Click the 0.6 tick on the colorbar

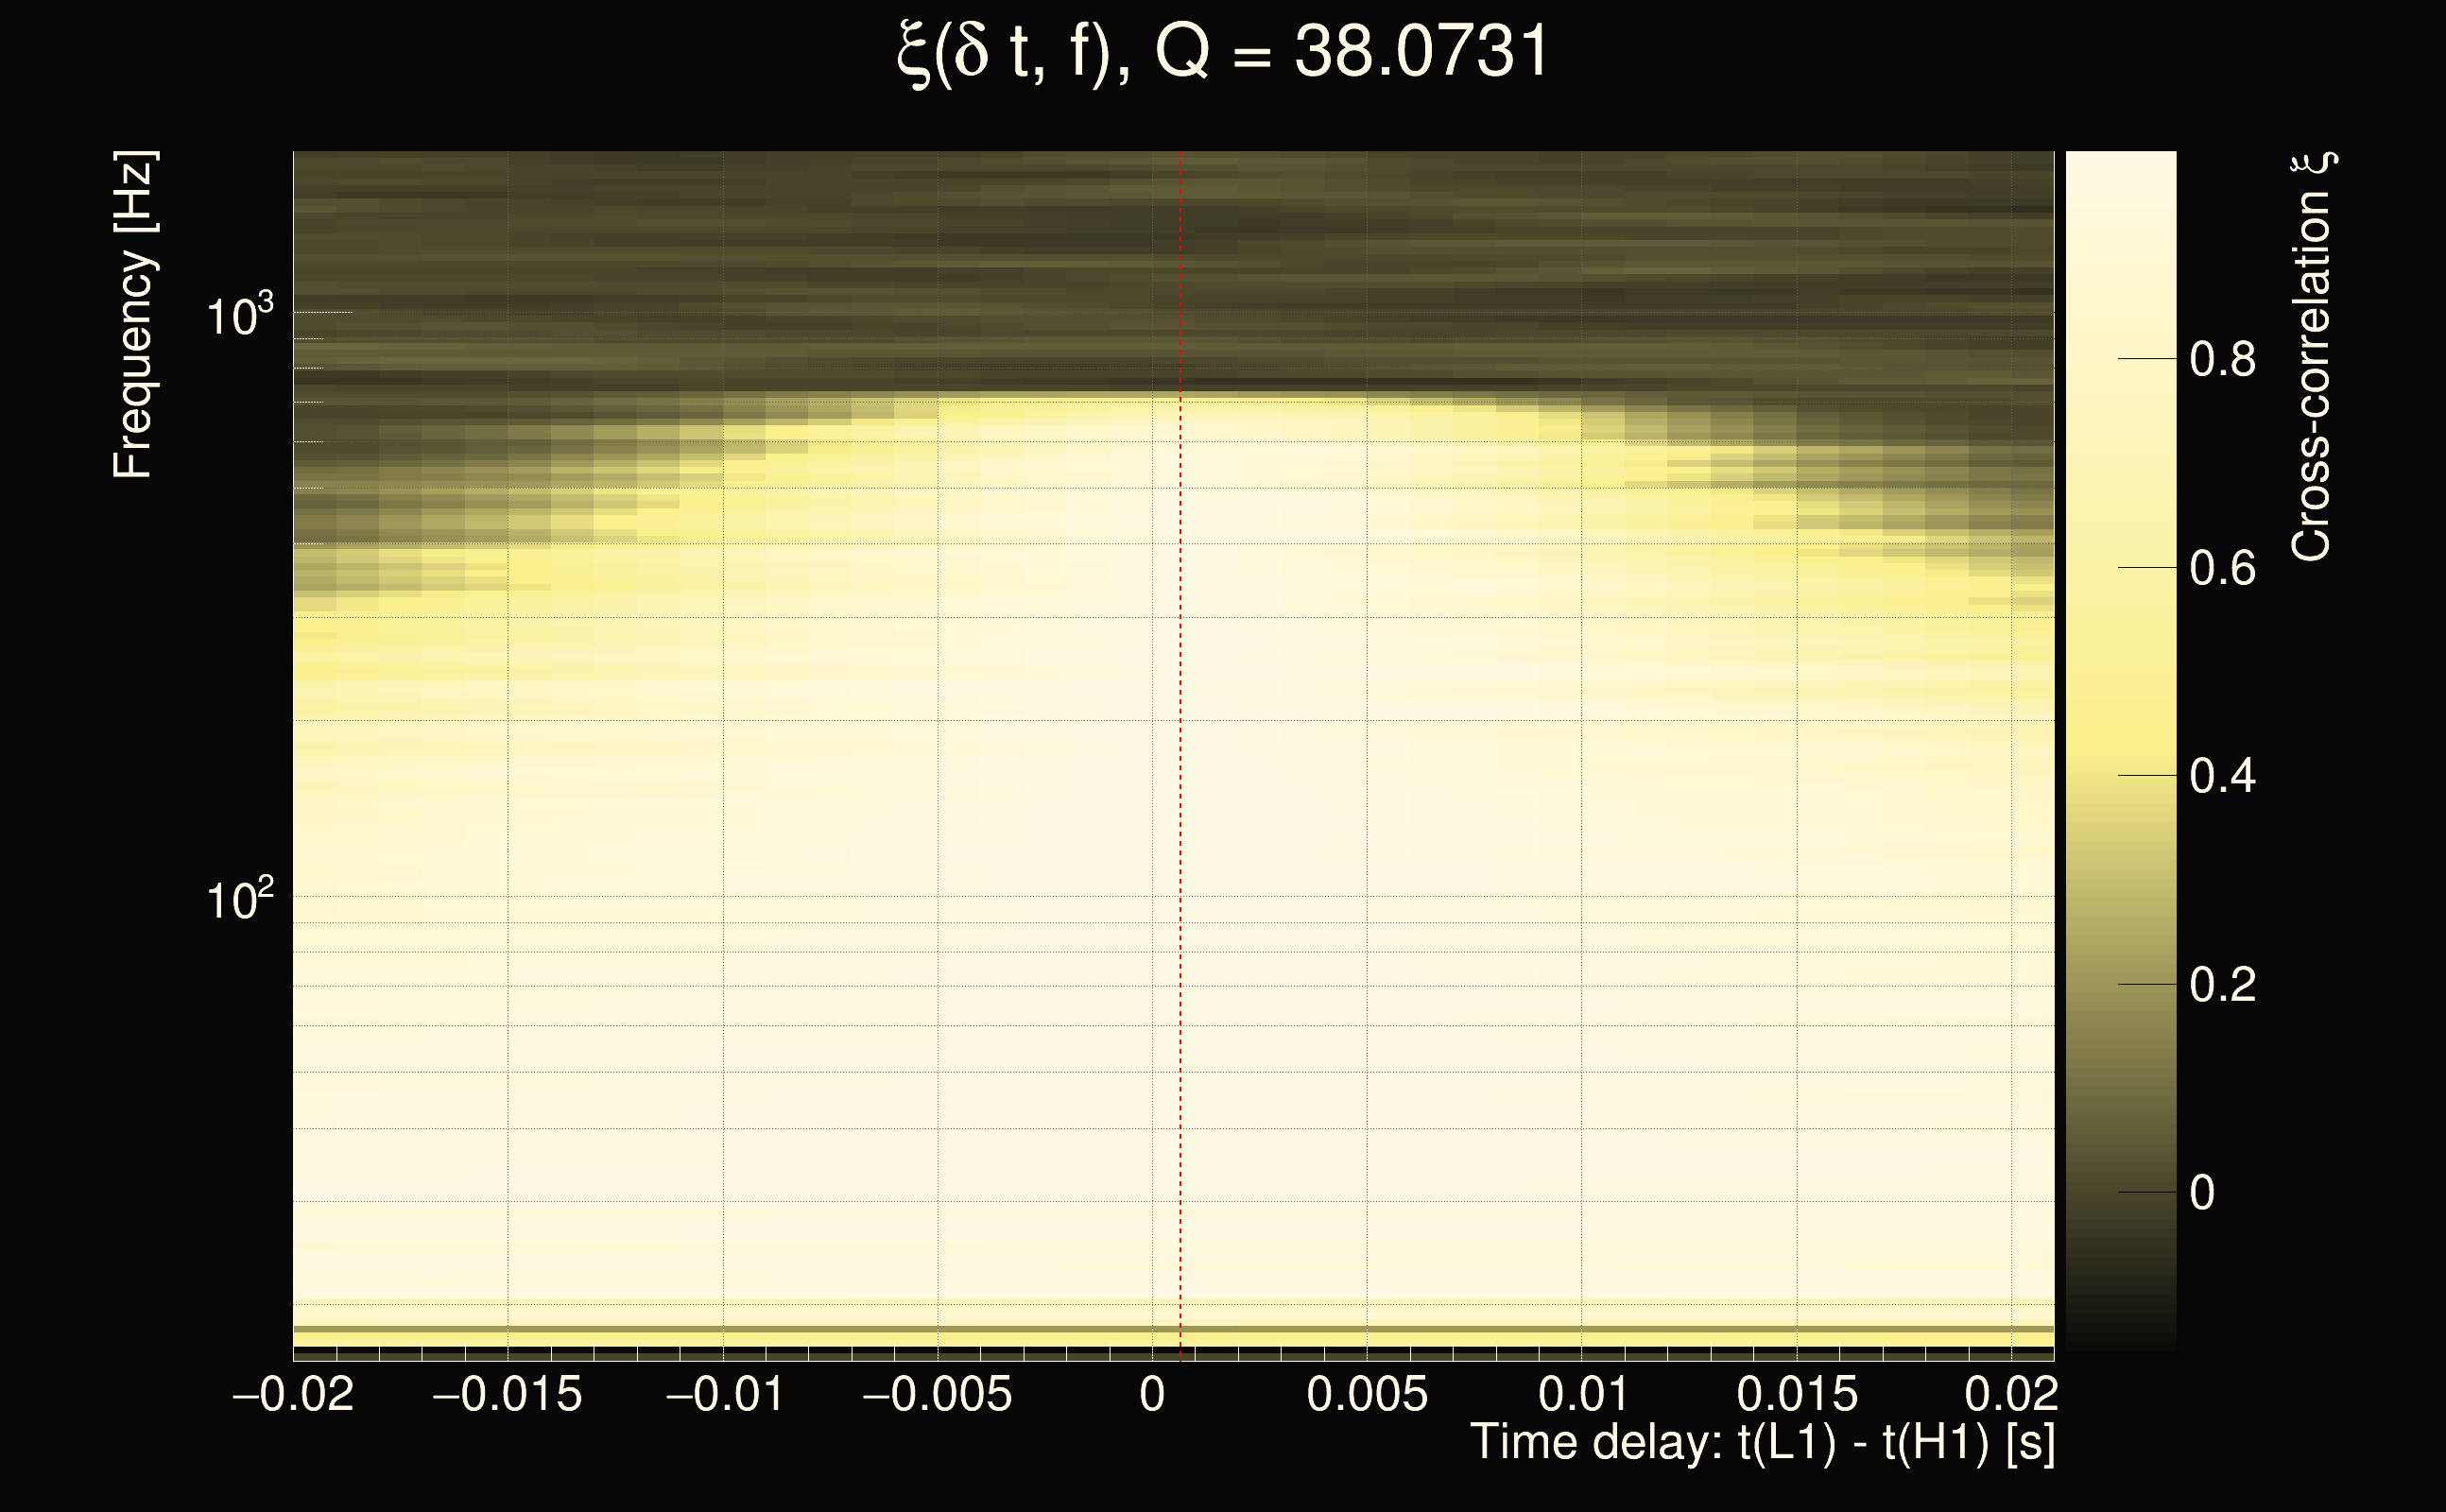click(x=2222, y=568)
